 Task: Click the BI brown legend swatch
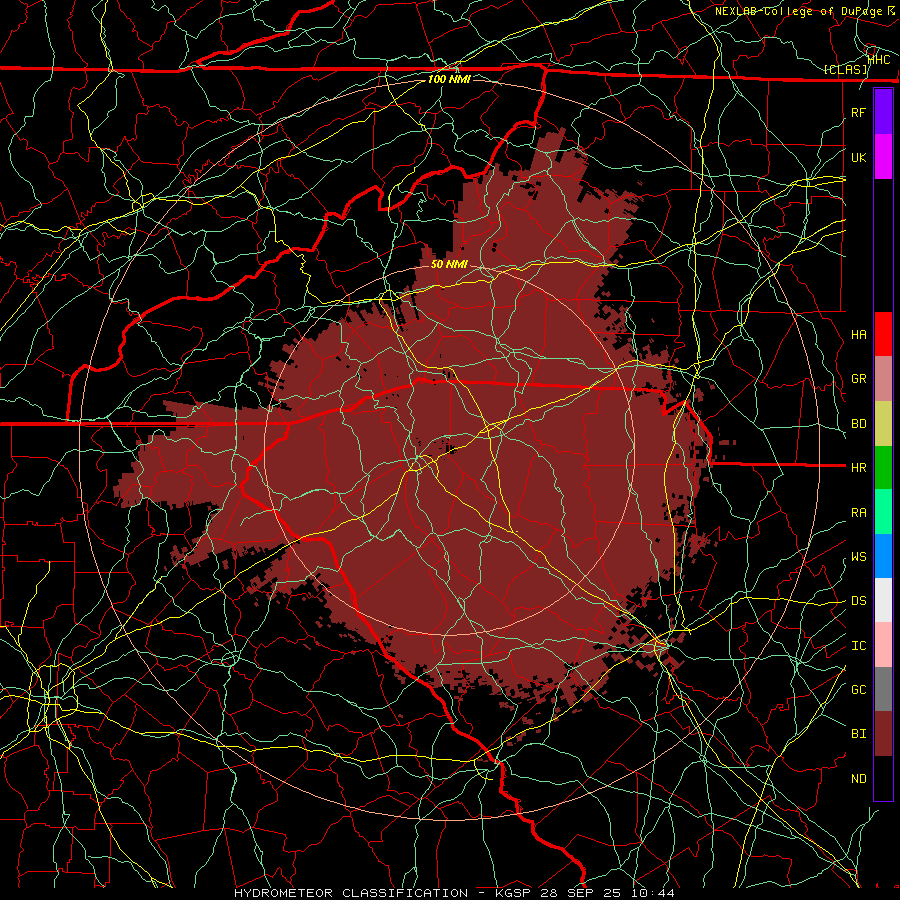coord(883,734)
